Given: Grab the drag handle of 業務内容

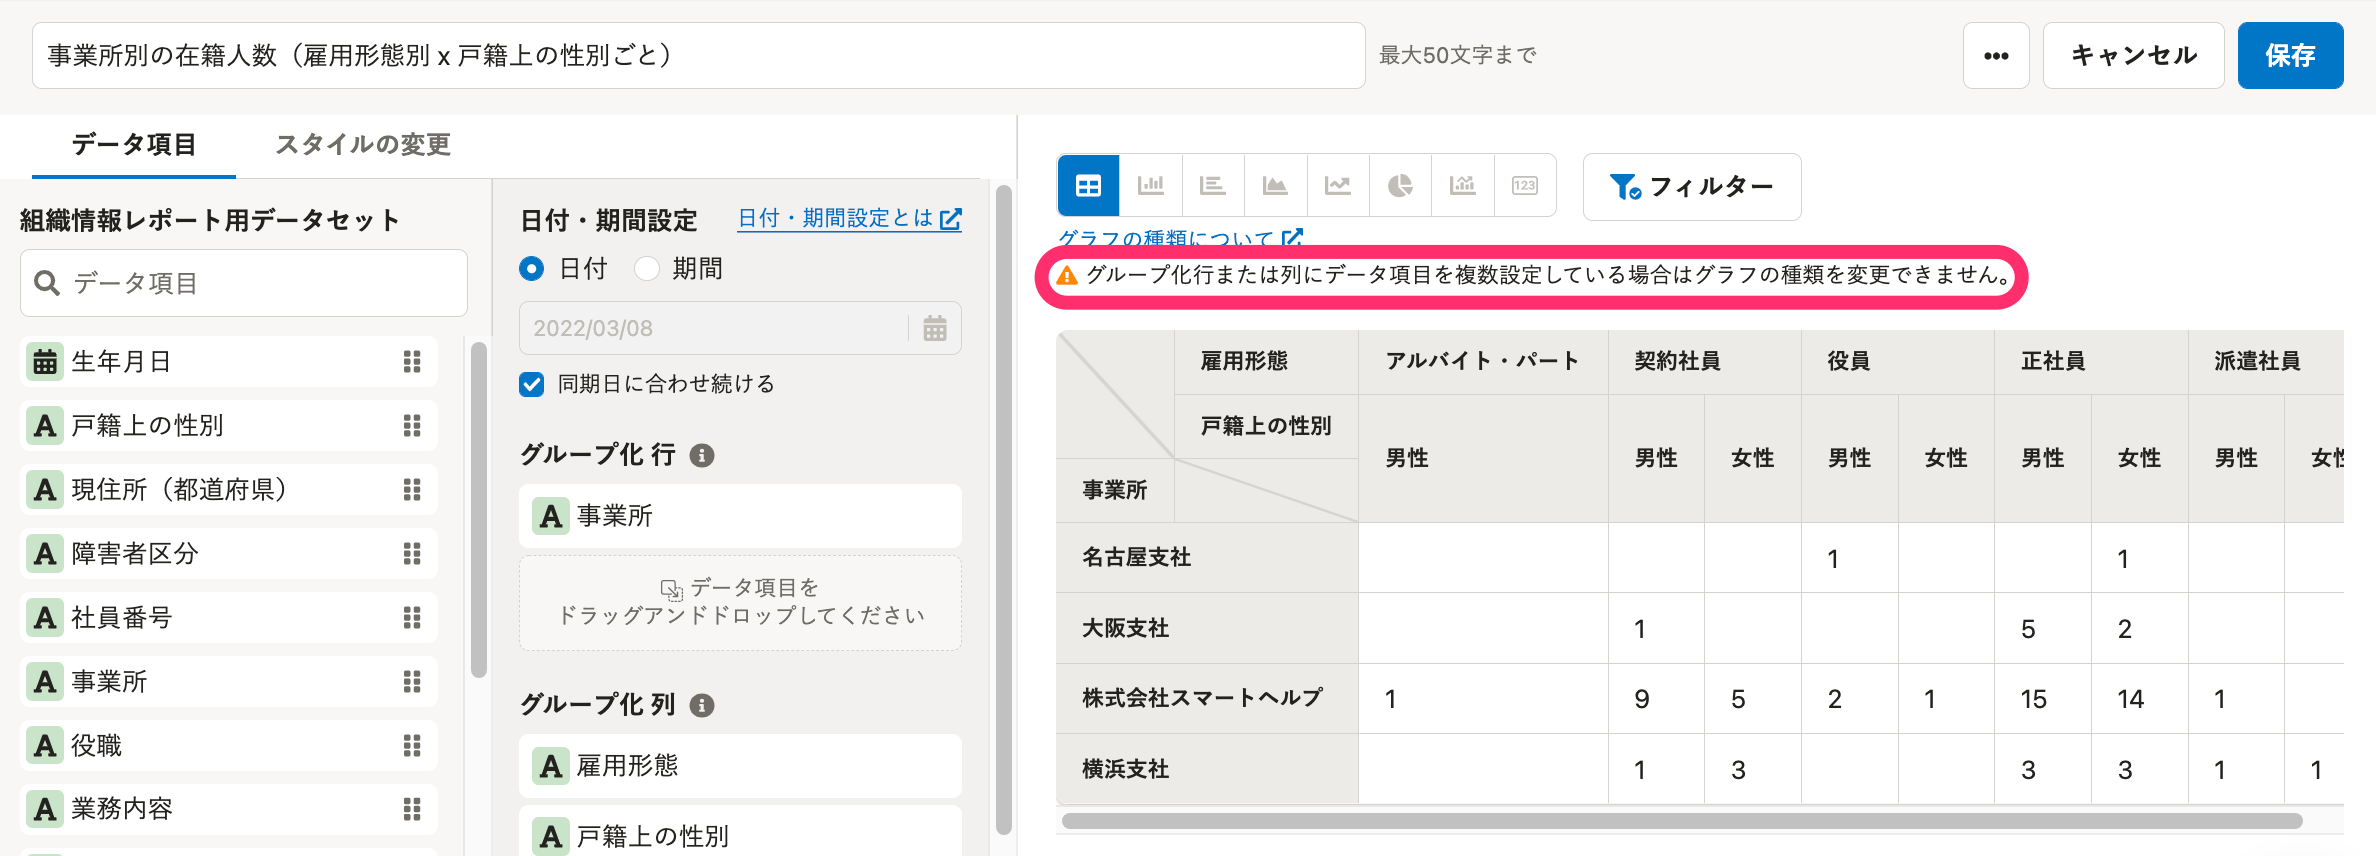Looking at the screenshot, I should click(412, 809).
